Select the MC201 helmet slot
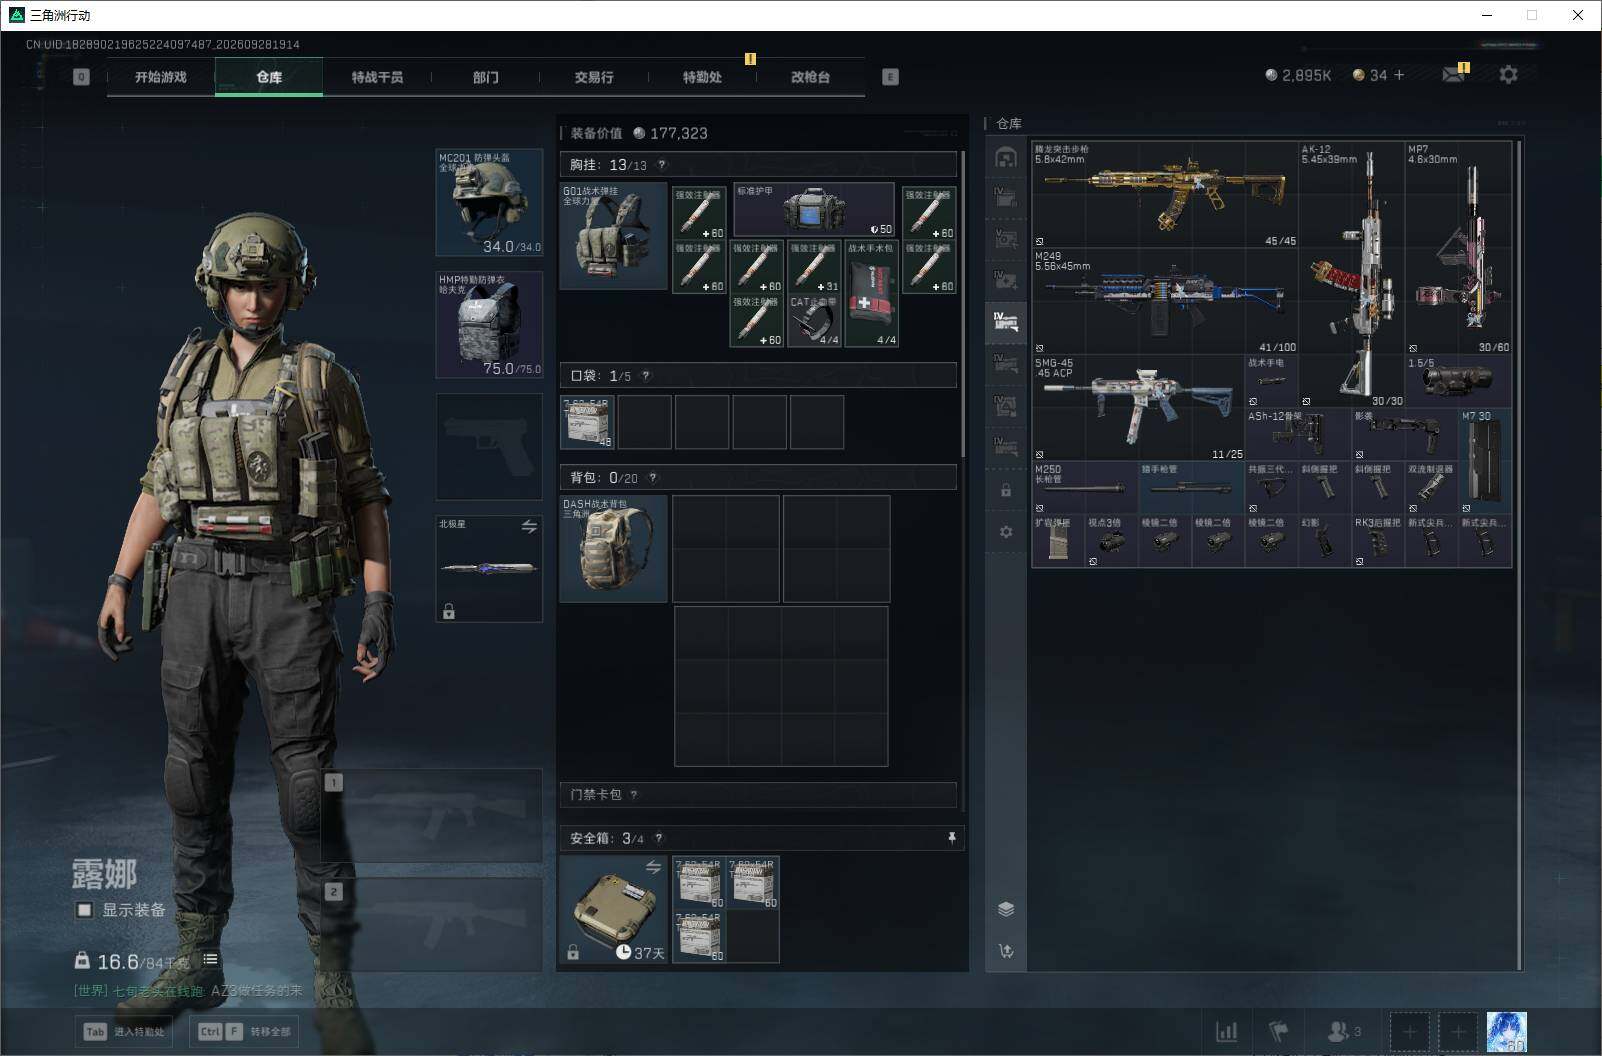This screenshot has width=1602, height=1056. (x=489, y=203)
